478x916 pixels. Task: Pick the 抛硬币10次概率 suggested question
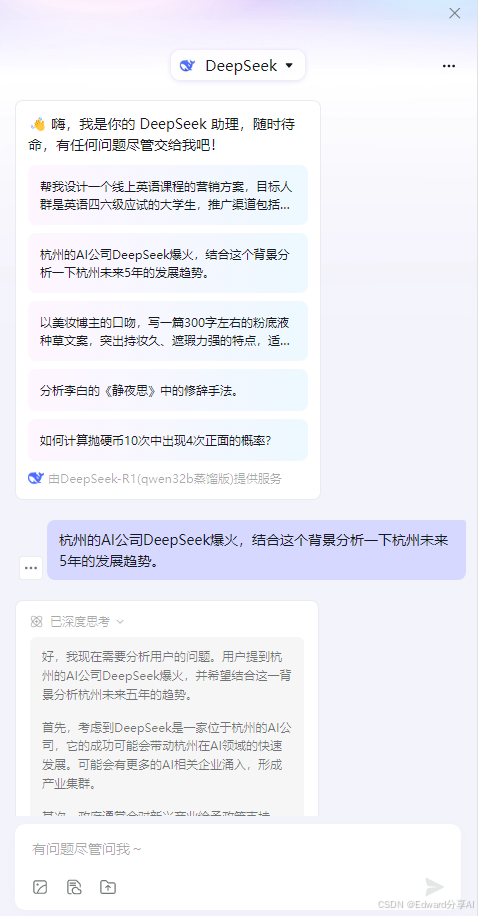[168, 440]
